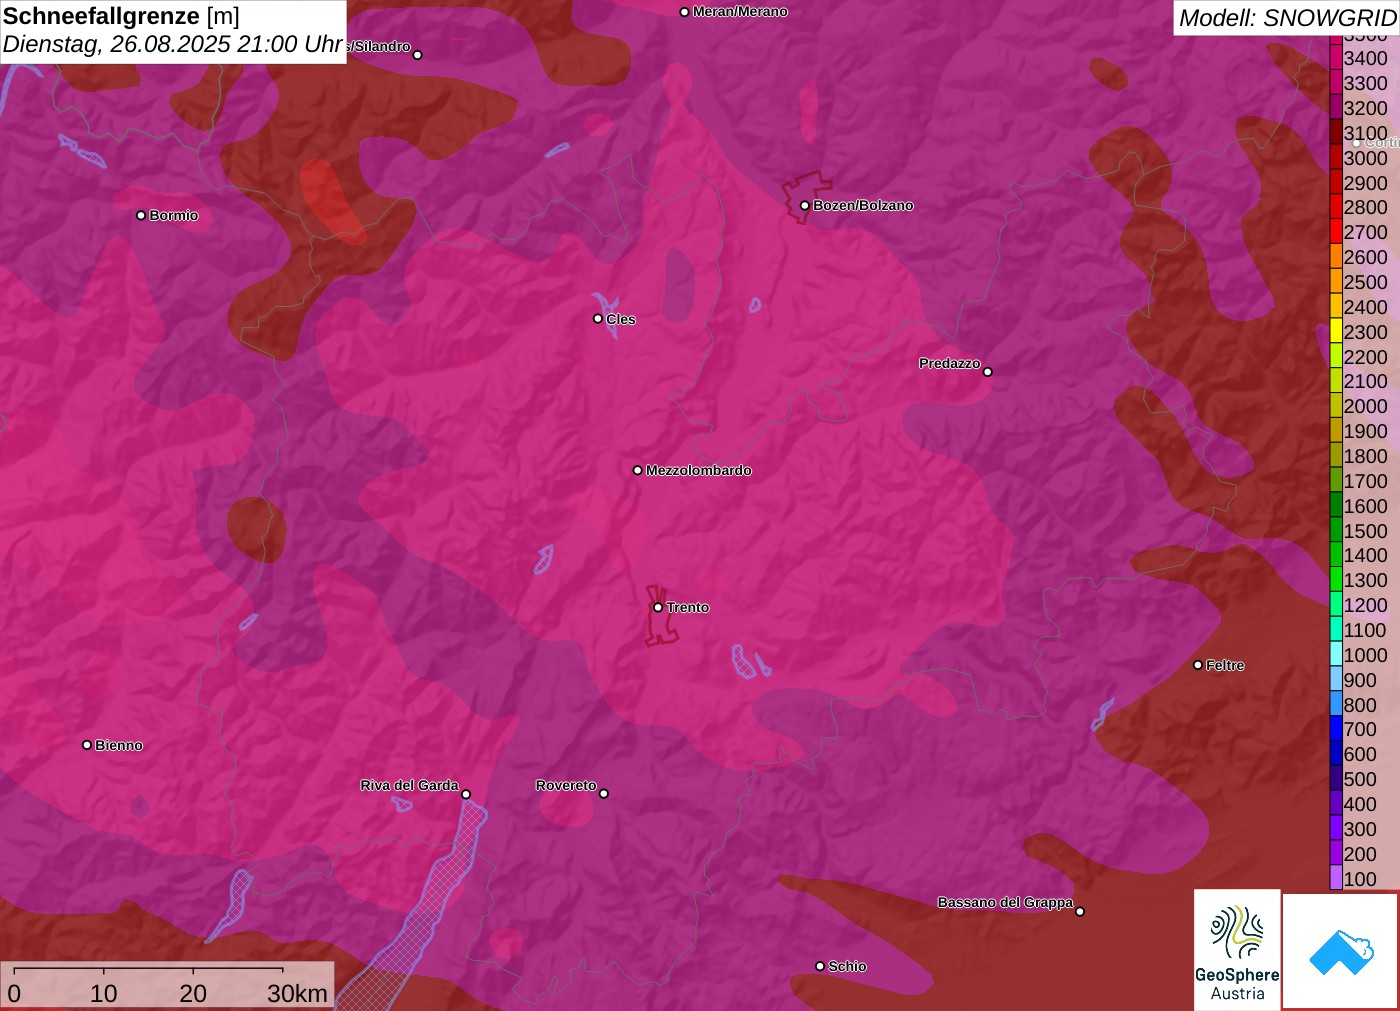This screenshot has width=1400, height=1011.
Task: Click the Mezzolombardo location marker
Action: [638, 470]
